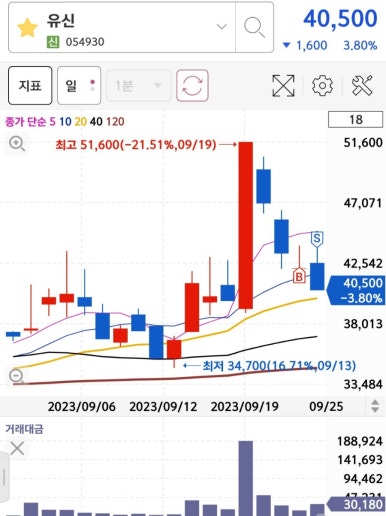Click the S sell marker on chart
The image size is (386, 516).
[317, 239]
